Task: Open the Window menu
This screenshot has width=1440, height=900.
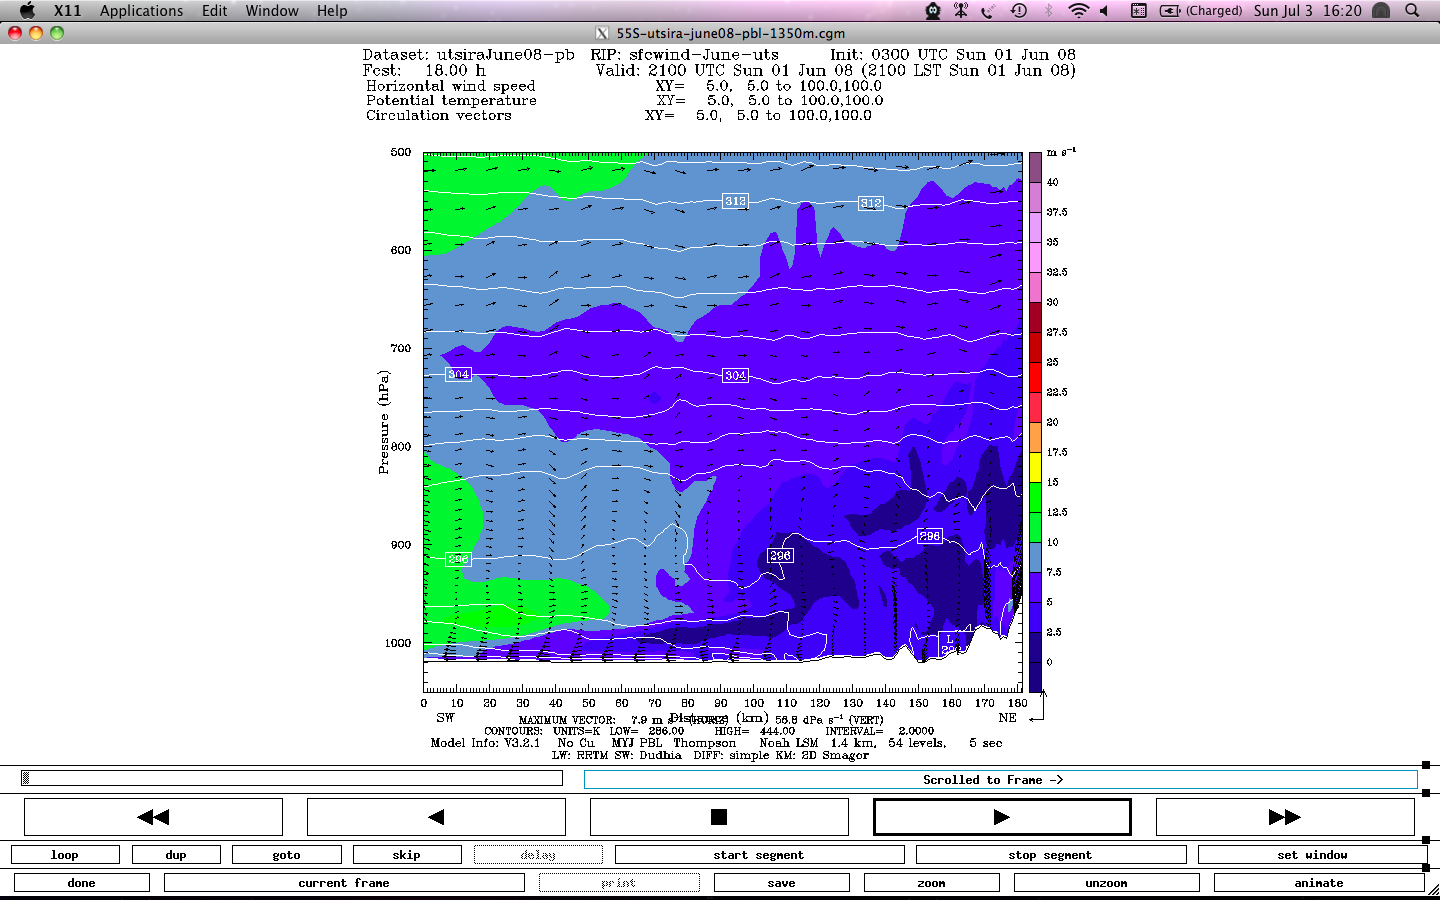Action: 272,11
